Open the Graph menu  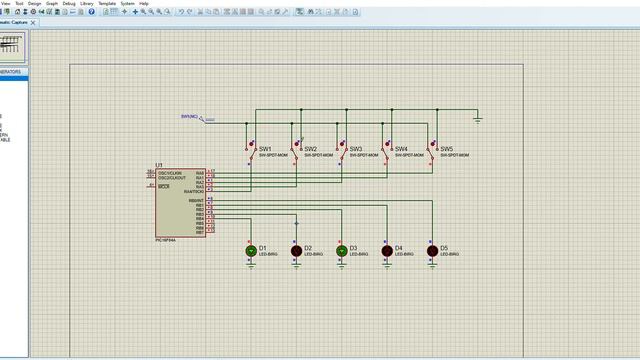[x=51, y=3]
